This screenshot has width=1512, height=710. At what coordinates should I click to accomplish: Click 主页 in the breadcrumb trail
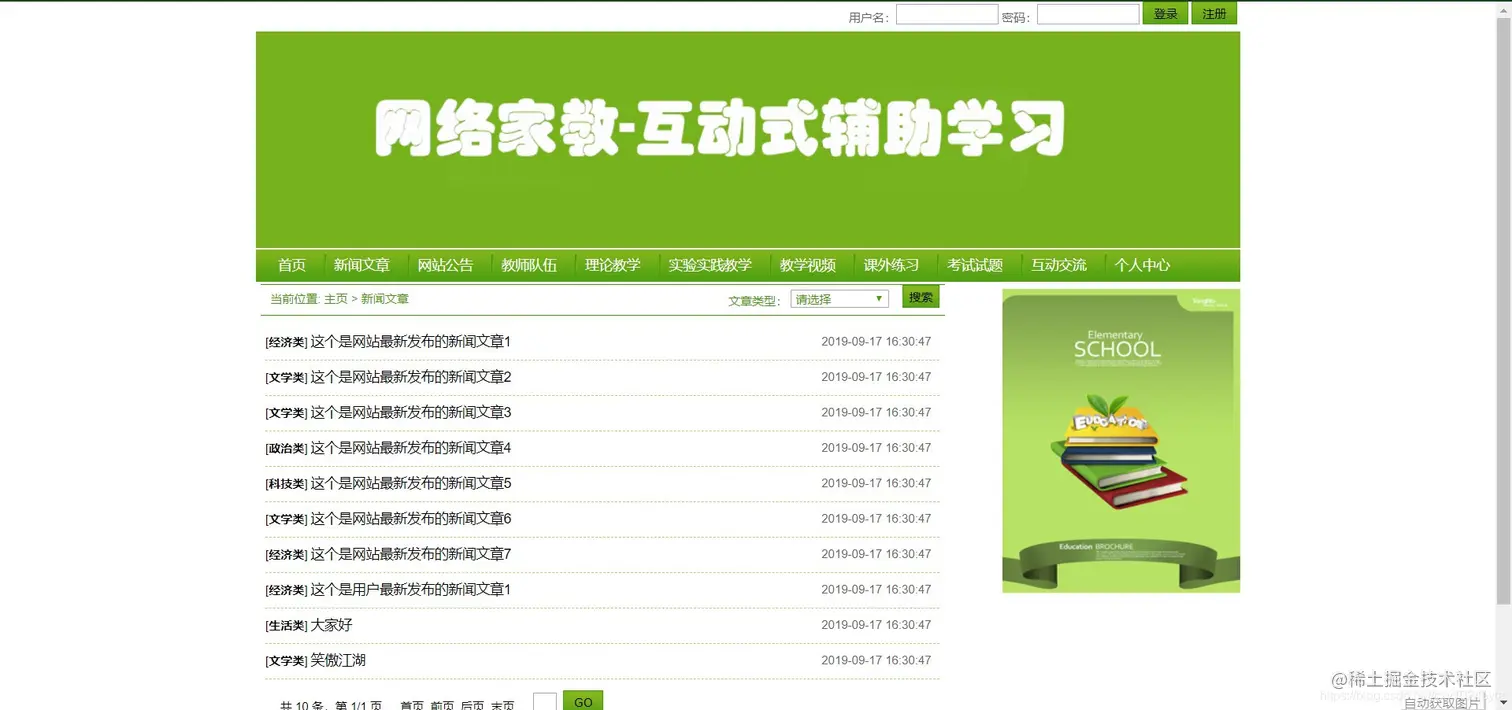(335, 298)
